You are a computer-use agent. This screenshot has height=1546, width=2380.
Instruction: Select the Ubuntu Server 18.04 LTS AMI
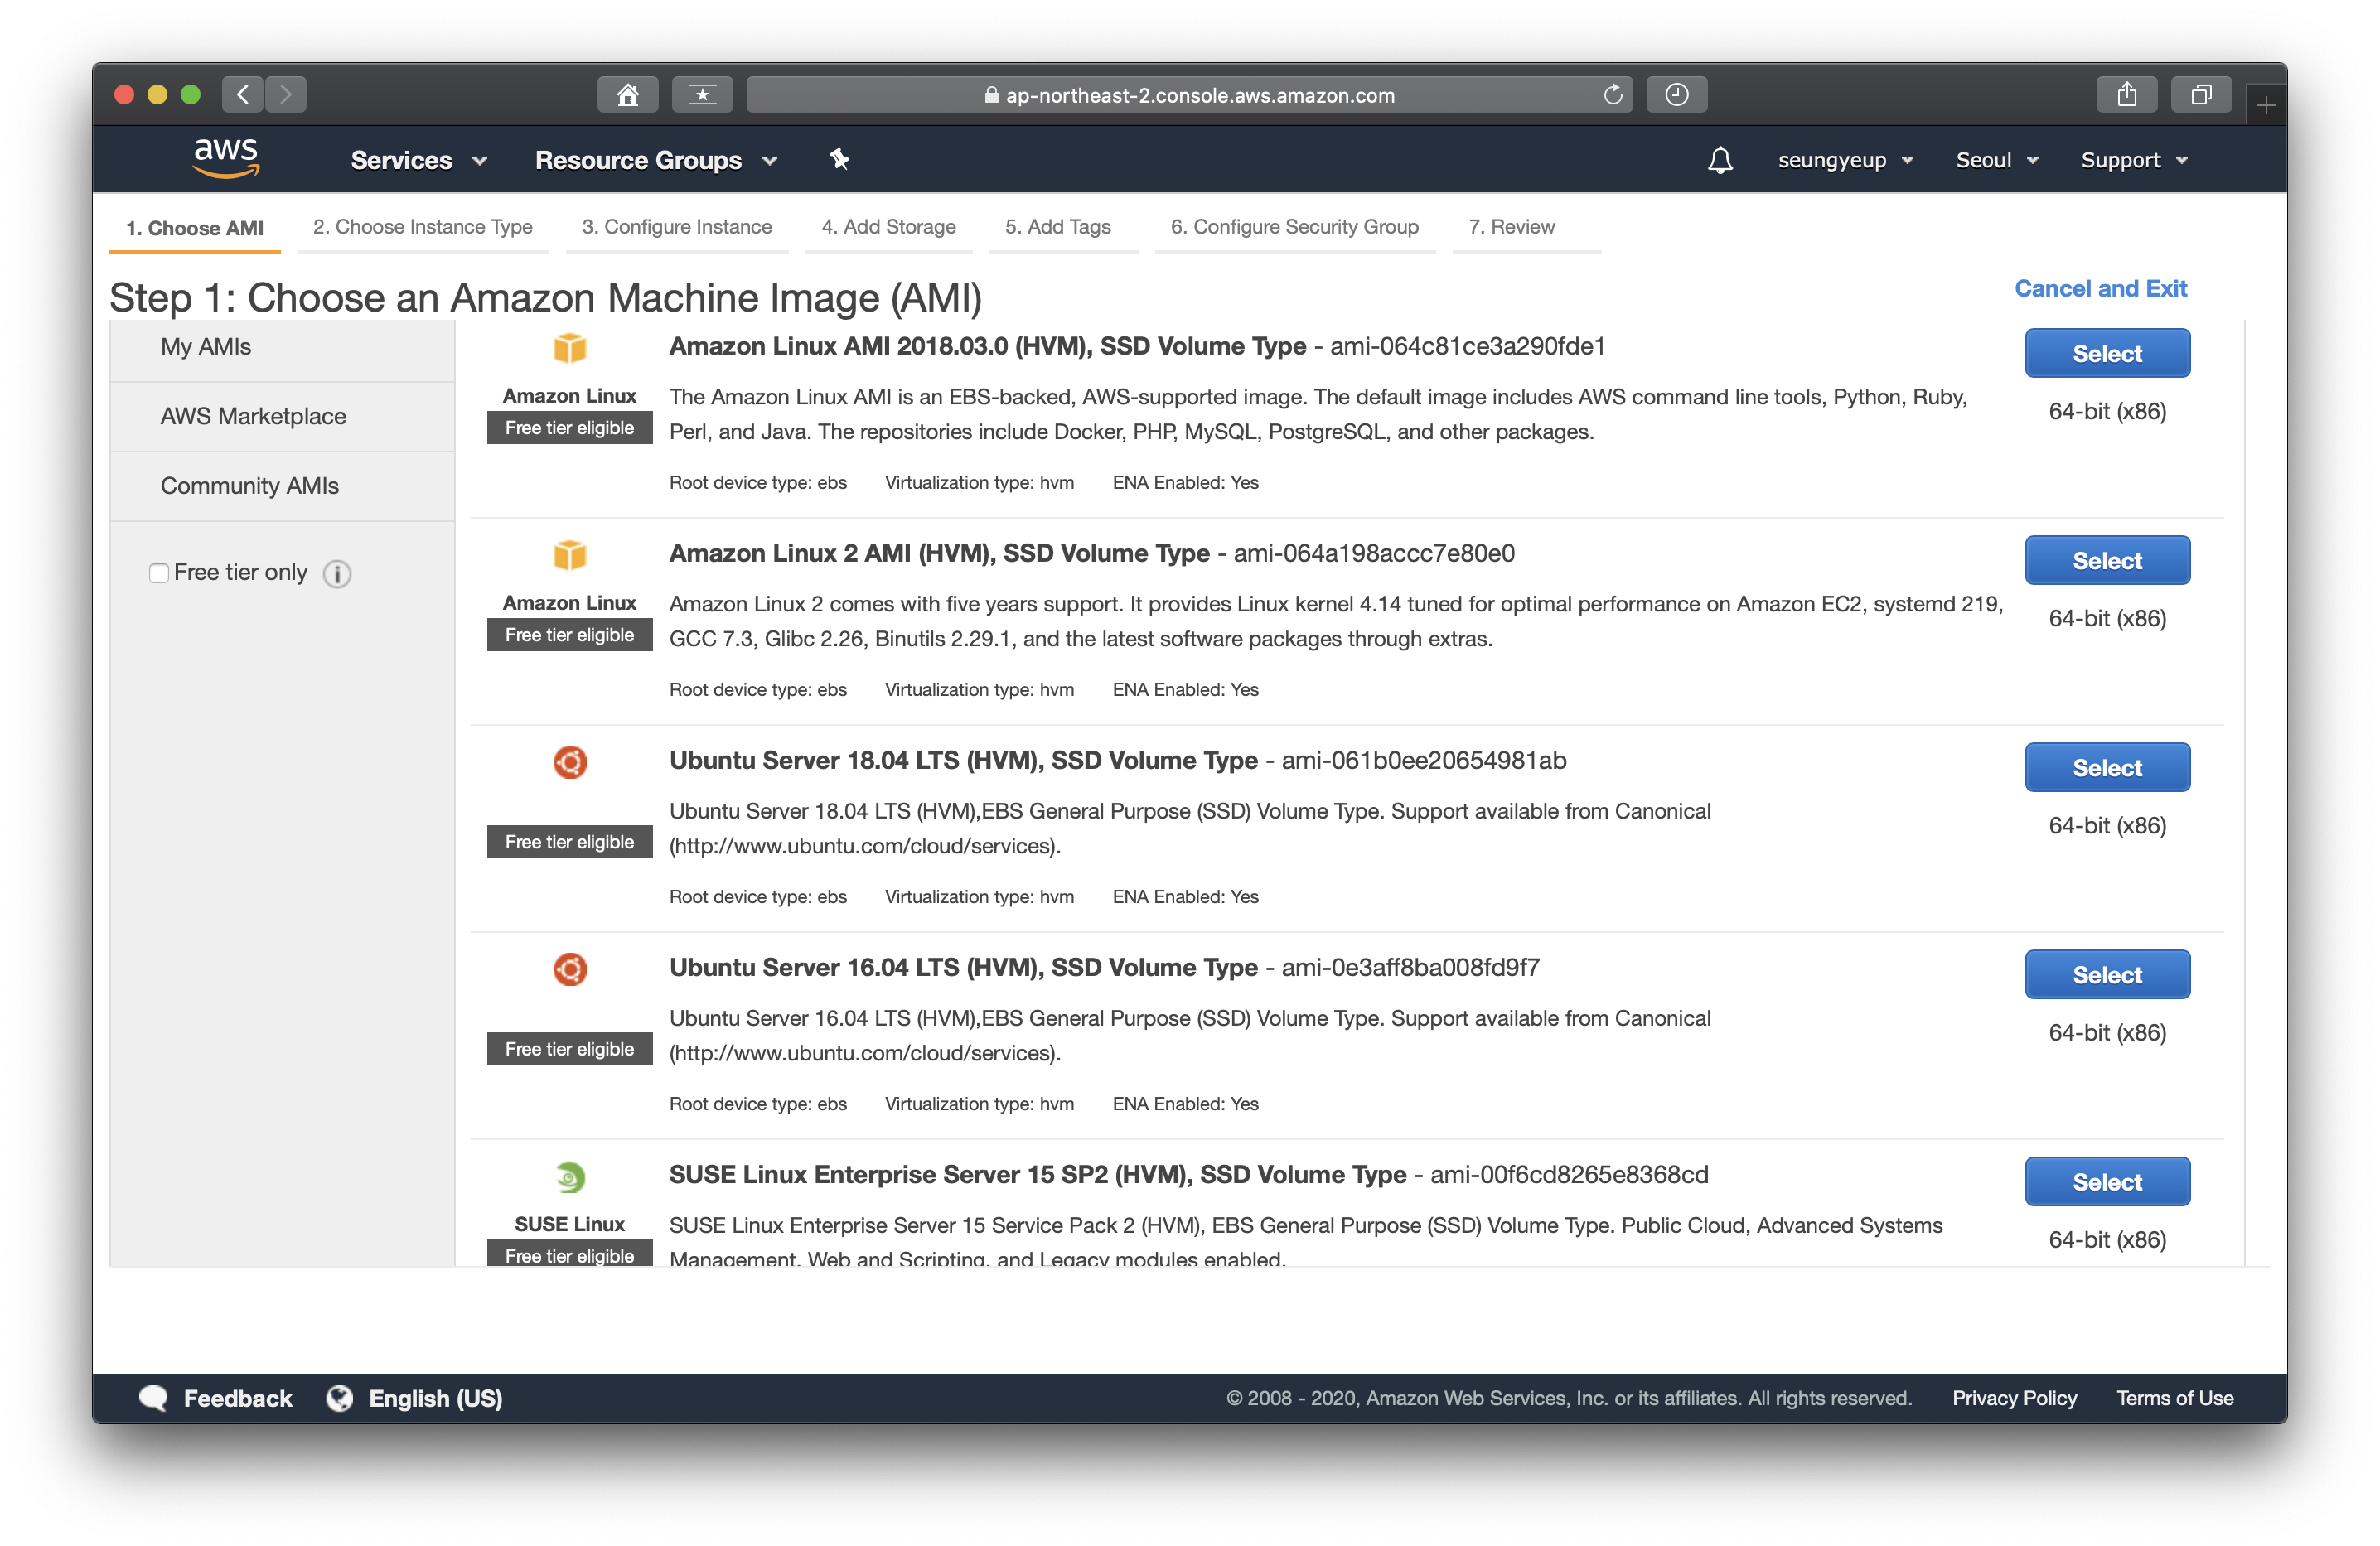click(x=2106, y=768)
